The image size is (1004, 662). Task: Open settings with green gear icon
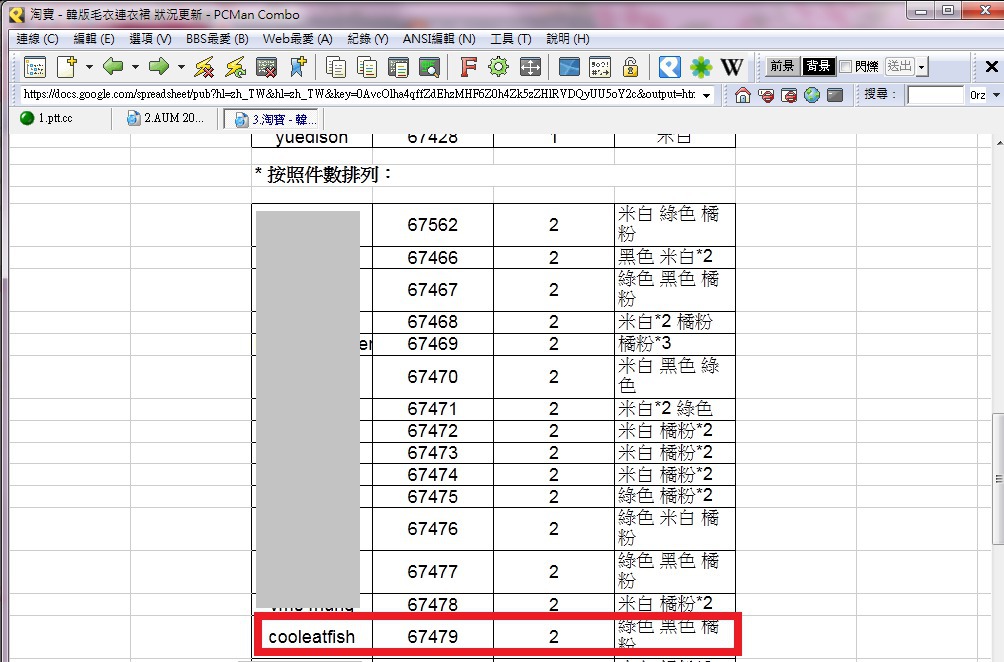coord(499,67)
